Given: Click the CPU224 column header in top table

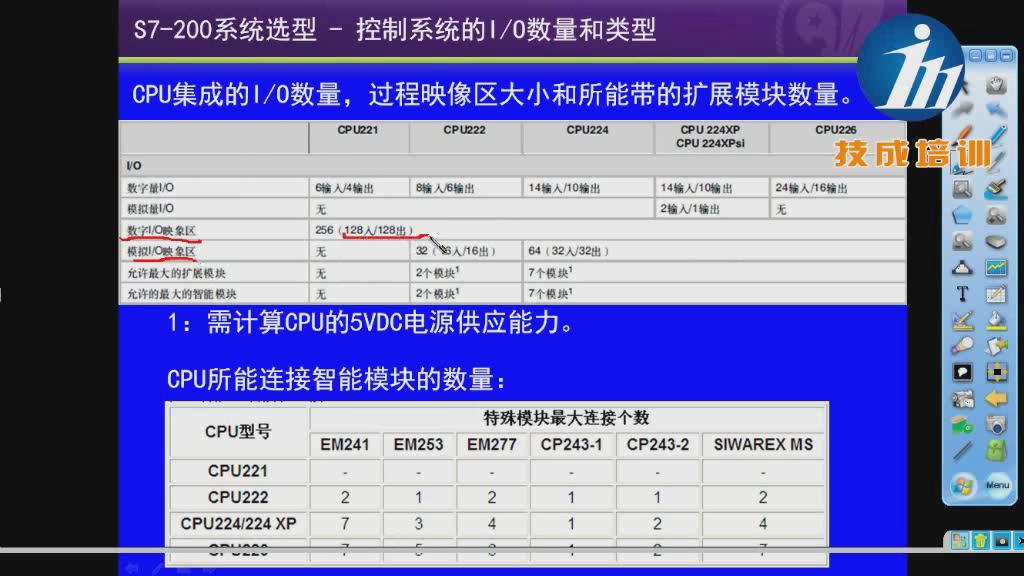Looking at the screenshot, I should (x=587, y=130).
